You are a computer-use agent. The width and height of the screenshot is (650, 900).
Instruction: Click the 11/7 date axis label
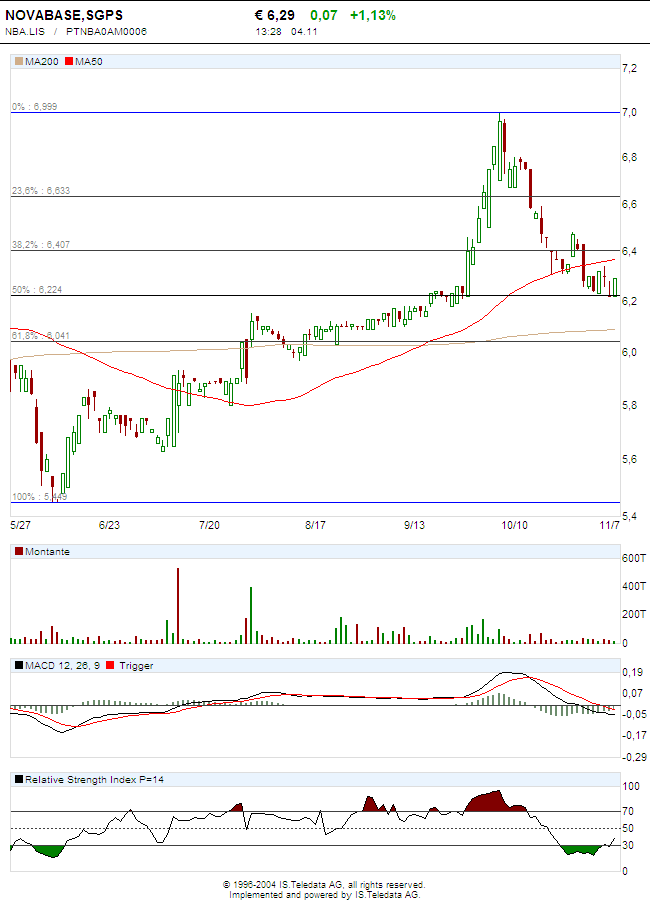point(609,525)
